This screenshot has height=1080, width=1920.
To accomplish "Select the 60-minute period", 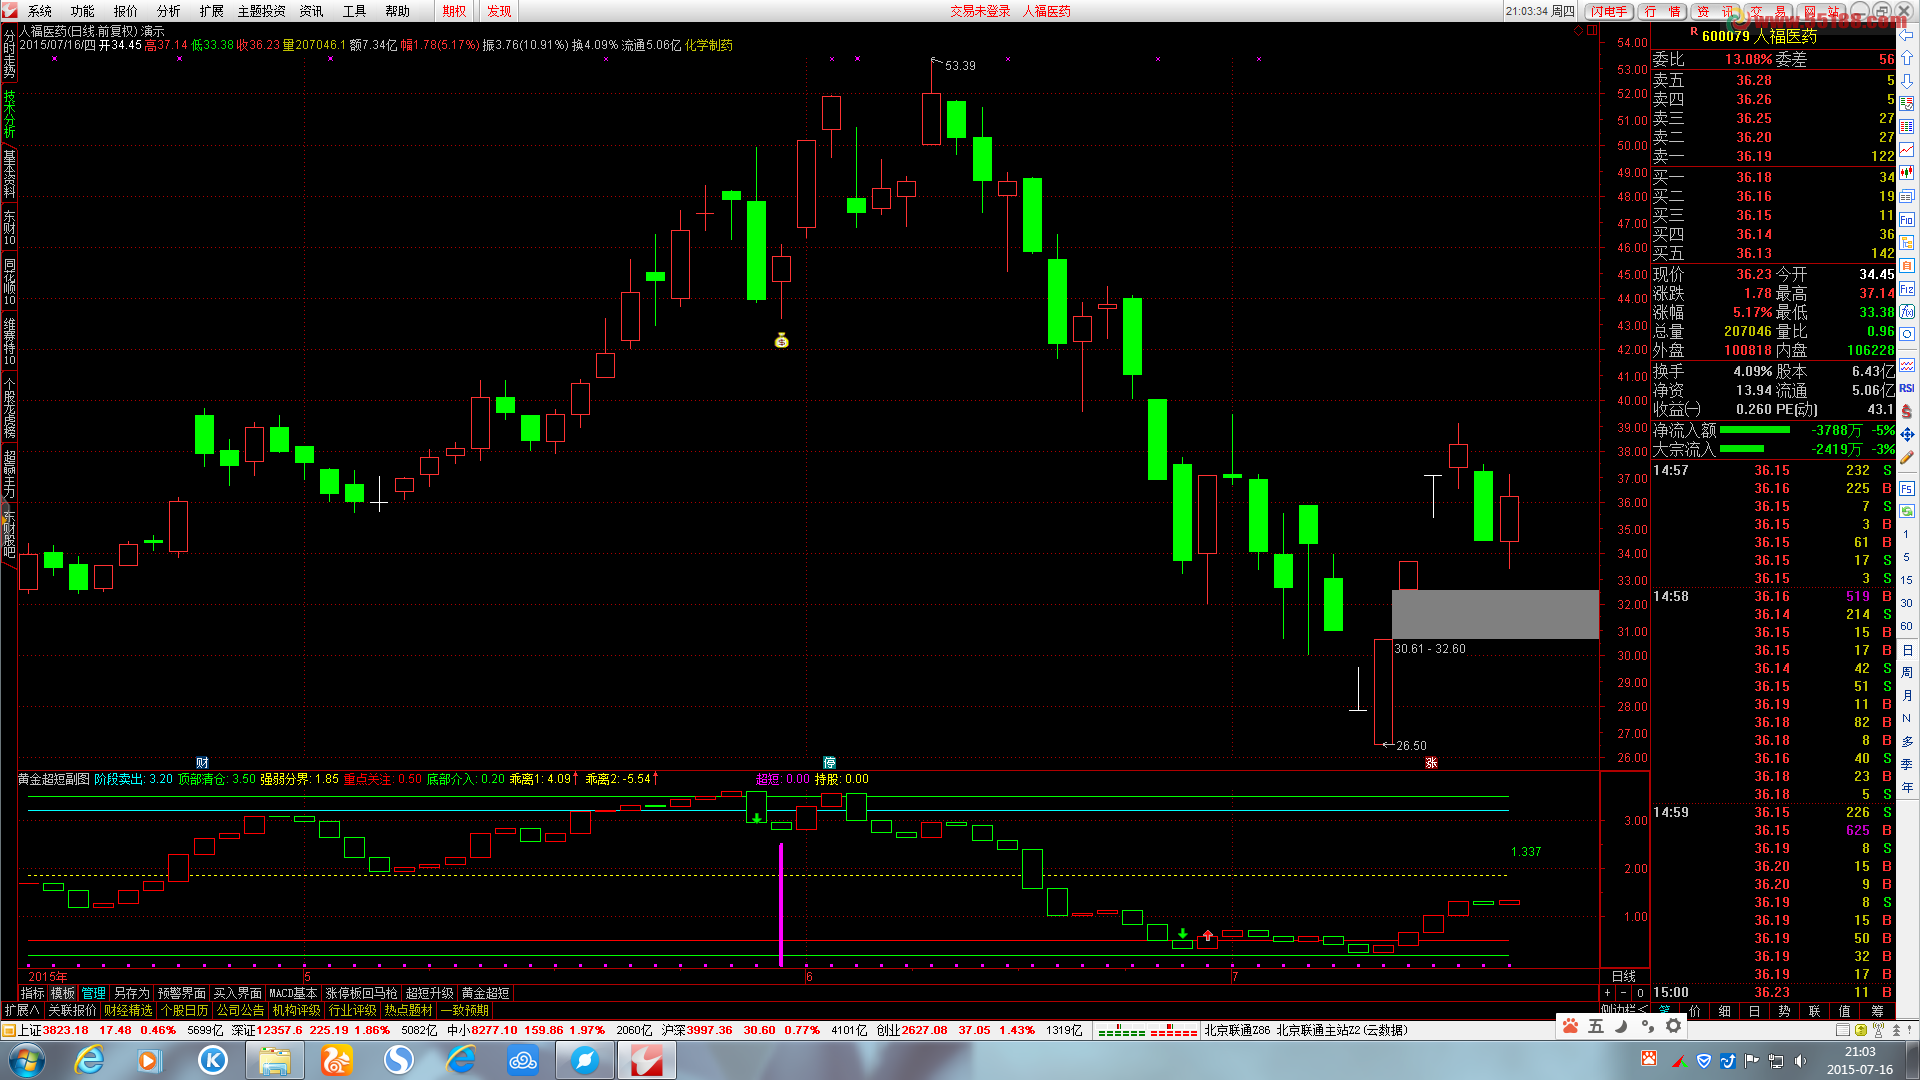I will [x=1907, y=626].
